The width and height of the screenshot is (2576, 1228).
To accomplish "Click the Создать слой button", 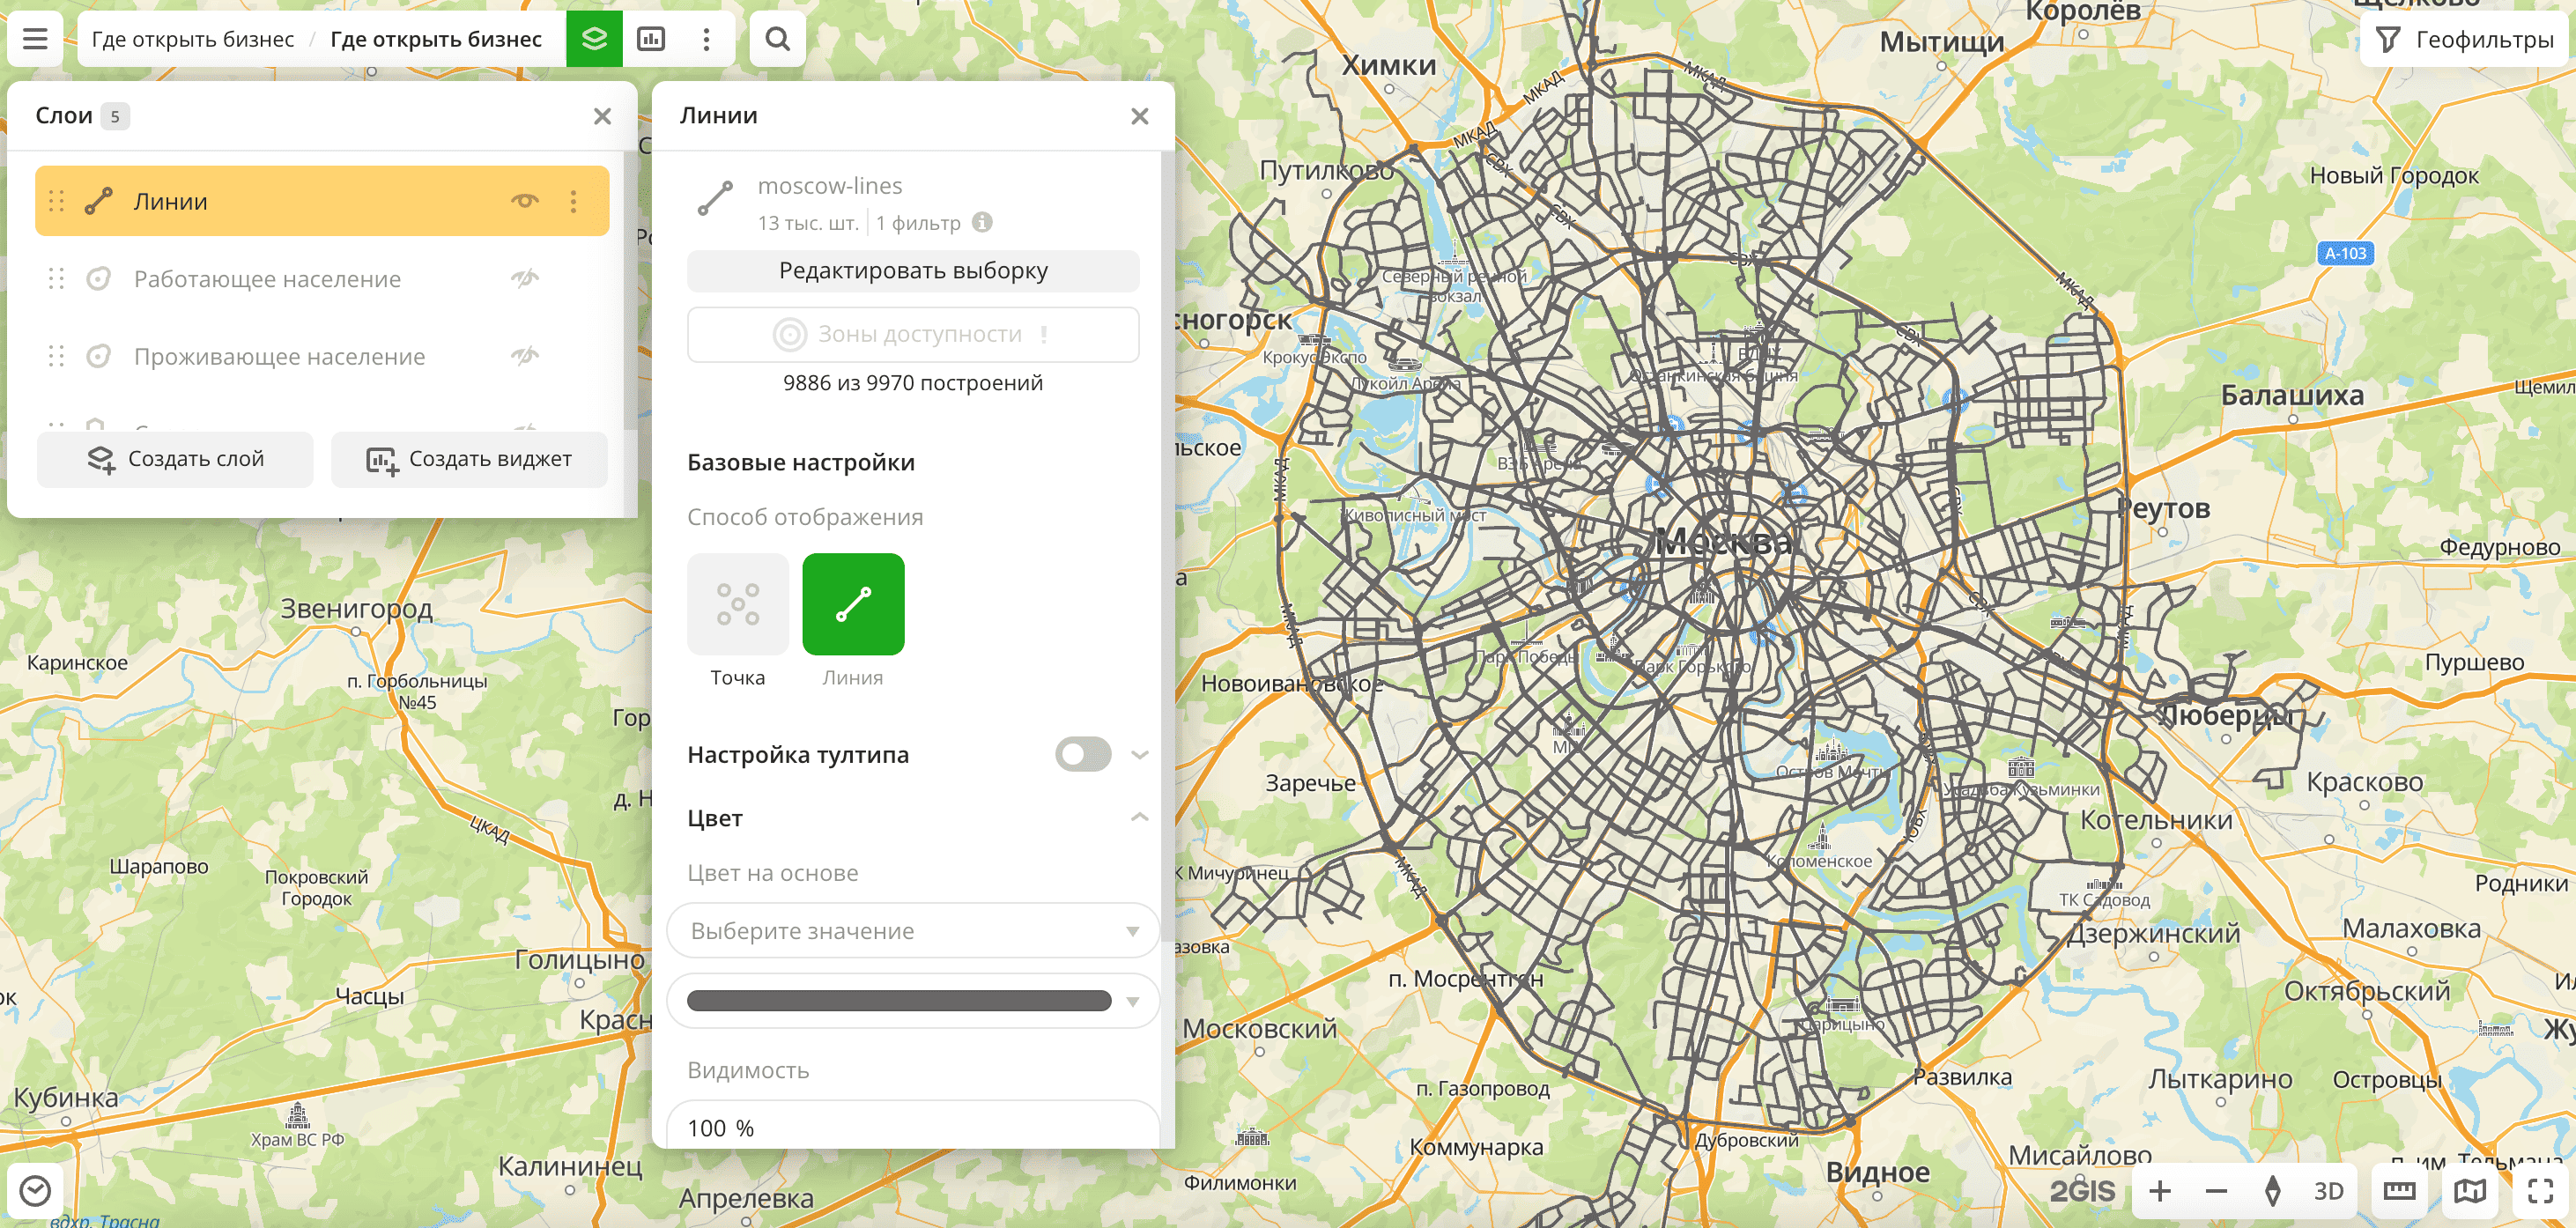I will coord(175,459).
